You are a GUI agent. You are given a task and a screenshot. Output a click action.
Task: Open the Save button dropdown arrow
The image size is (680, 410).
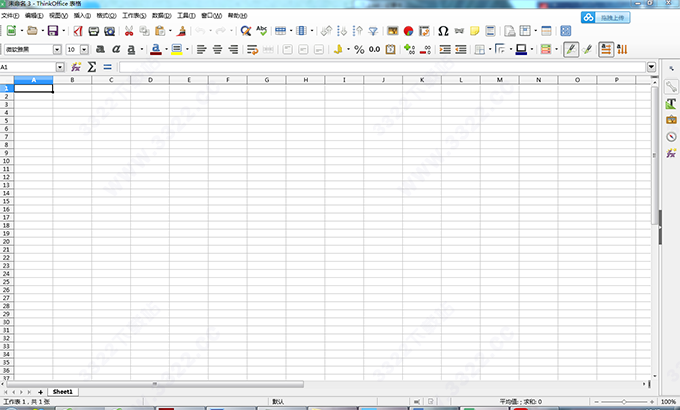63,31
